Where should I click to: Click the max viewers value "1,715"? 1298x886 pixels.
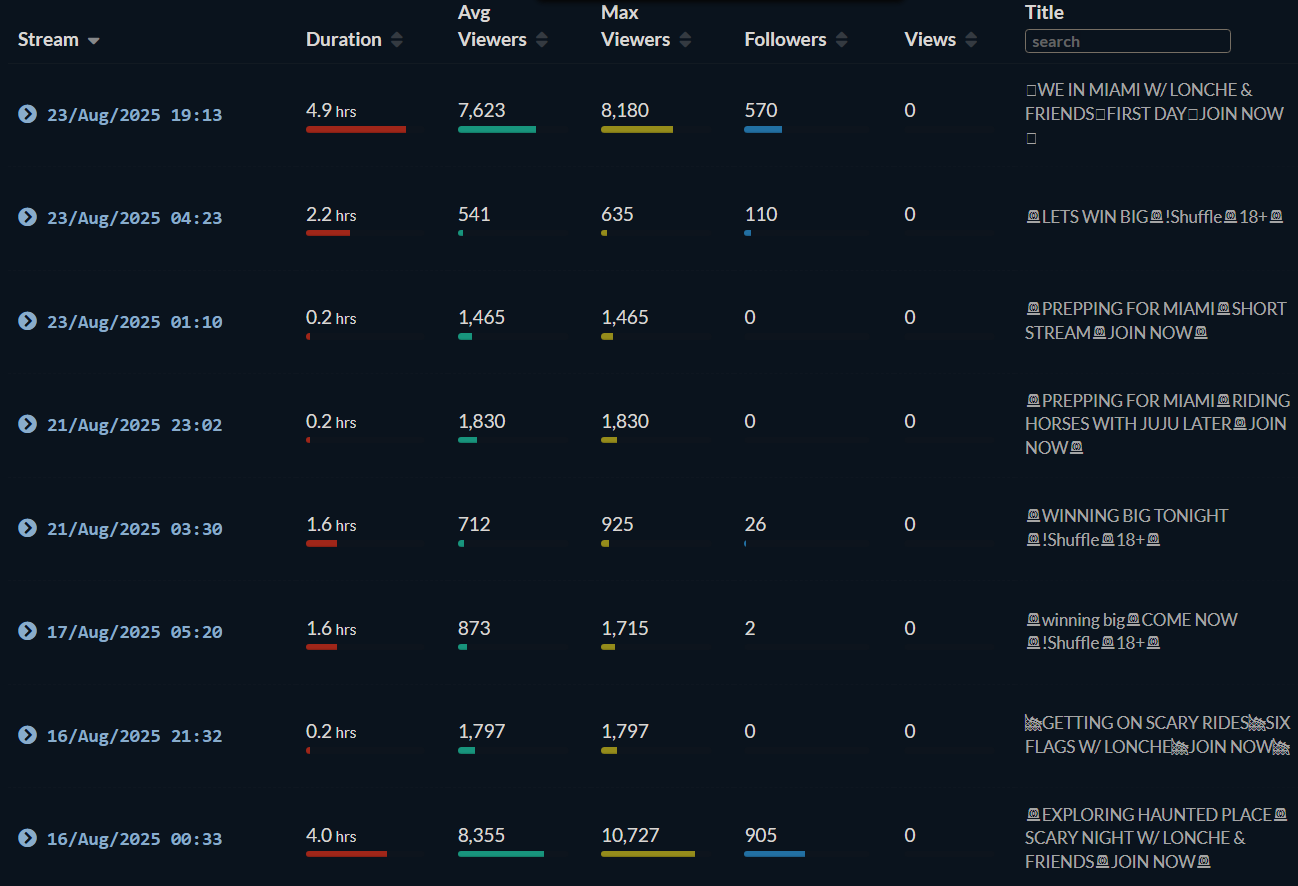click(625, 628)
